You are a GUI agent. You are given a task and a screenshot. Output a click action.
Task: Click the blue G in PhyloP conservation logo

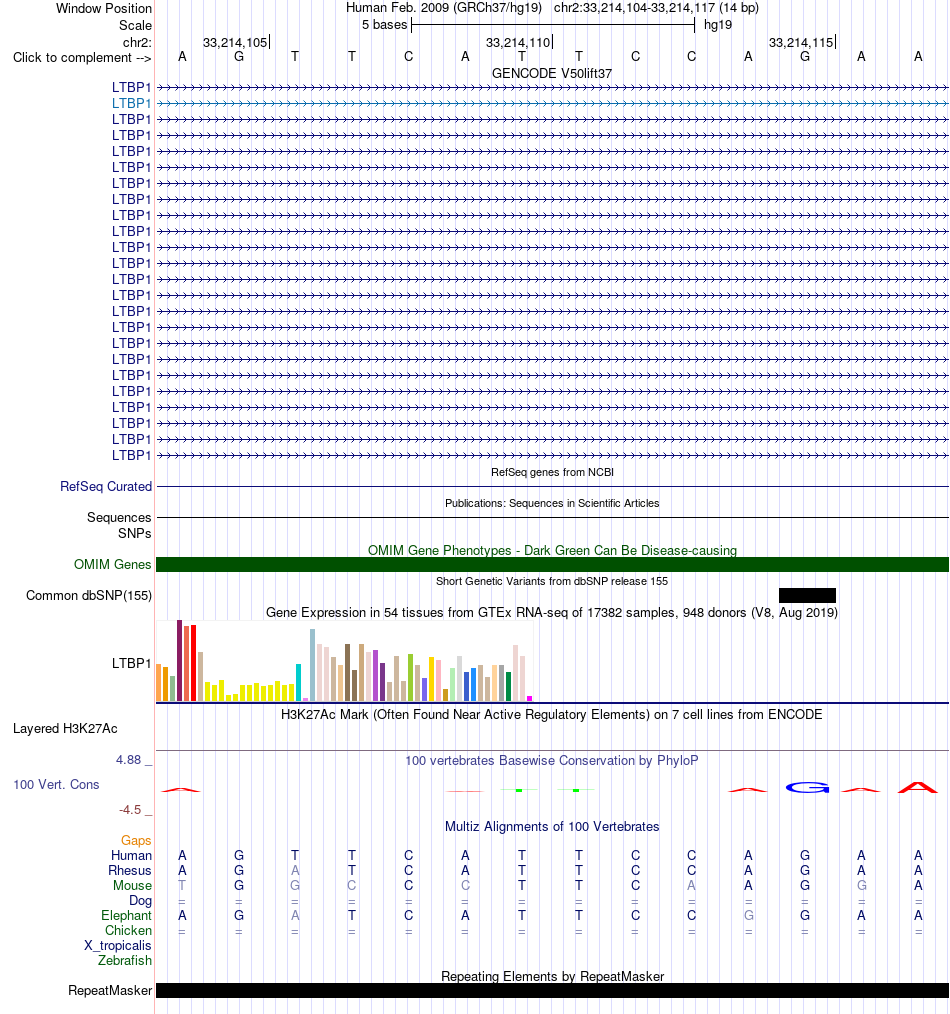[808, 788]
